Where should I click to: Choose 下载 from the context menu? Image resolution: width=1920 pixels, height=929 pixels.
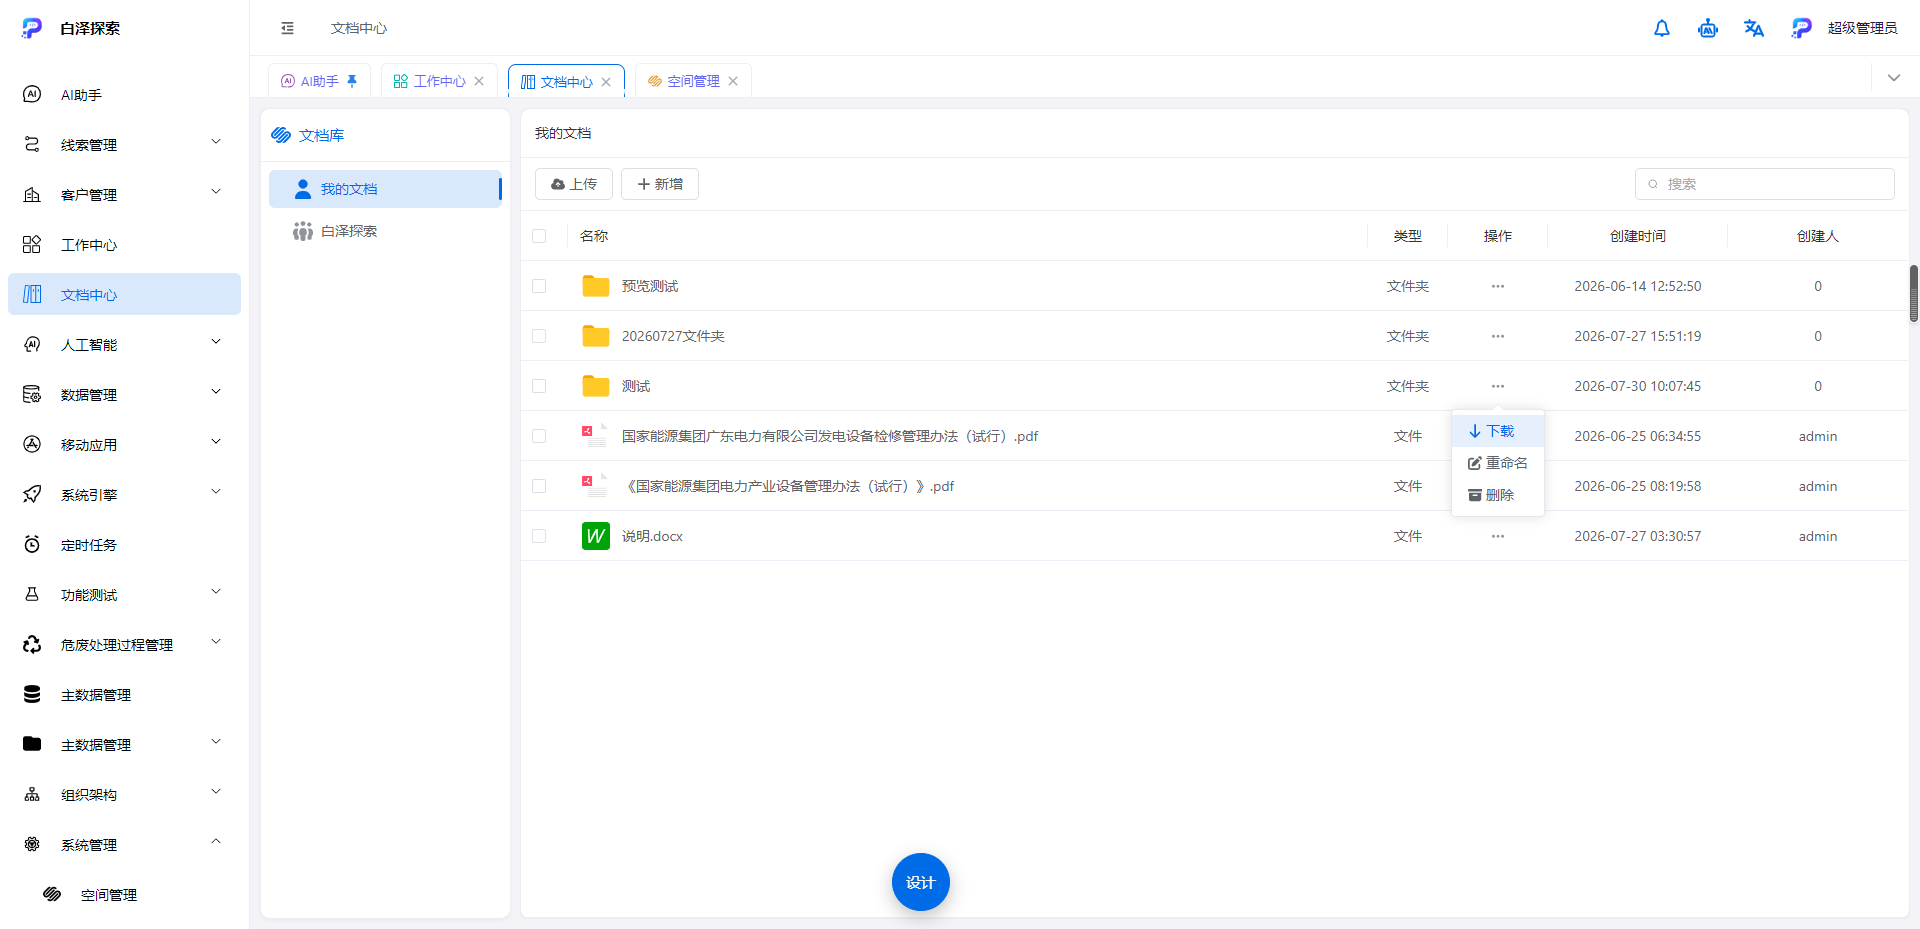pos(1498,431)
